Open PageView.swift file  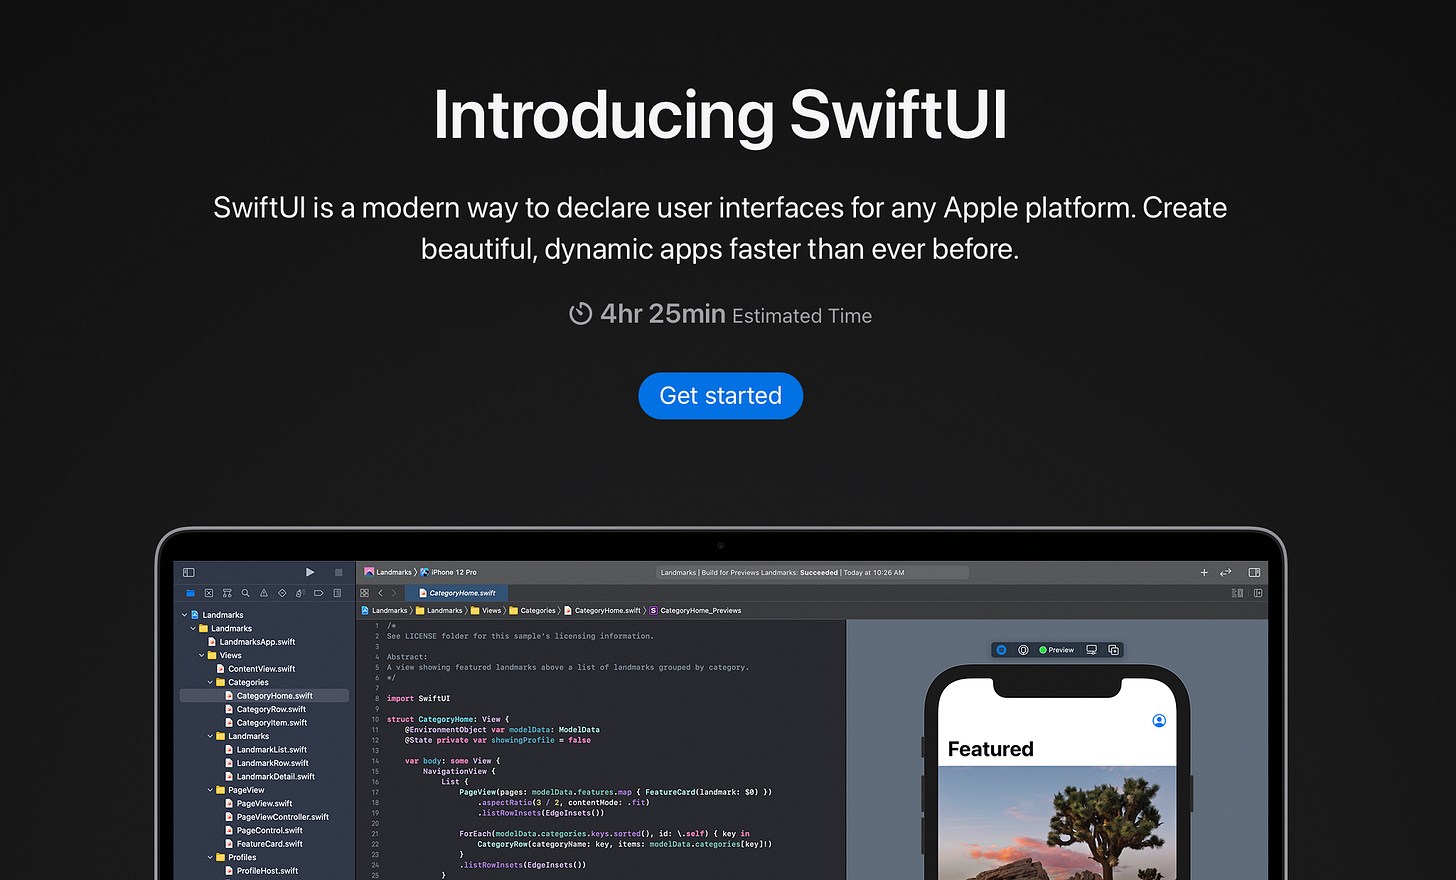click(259, 804)
